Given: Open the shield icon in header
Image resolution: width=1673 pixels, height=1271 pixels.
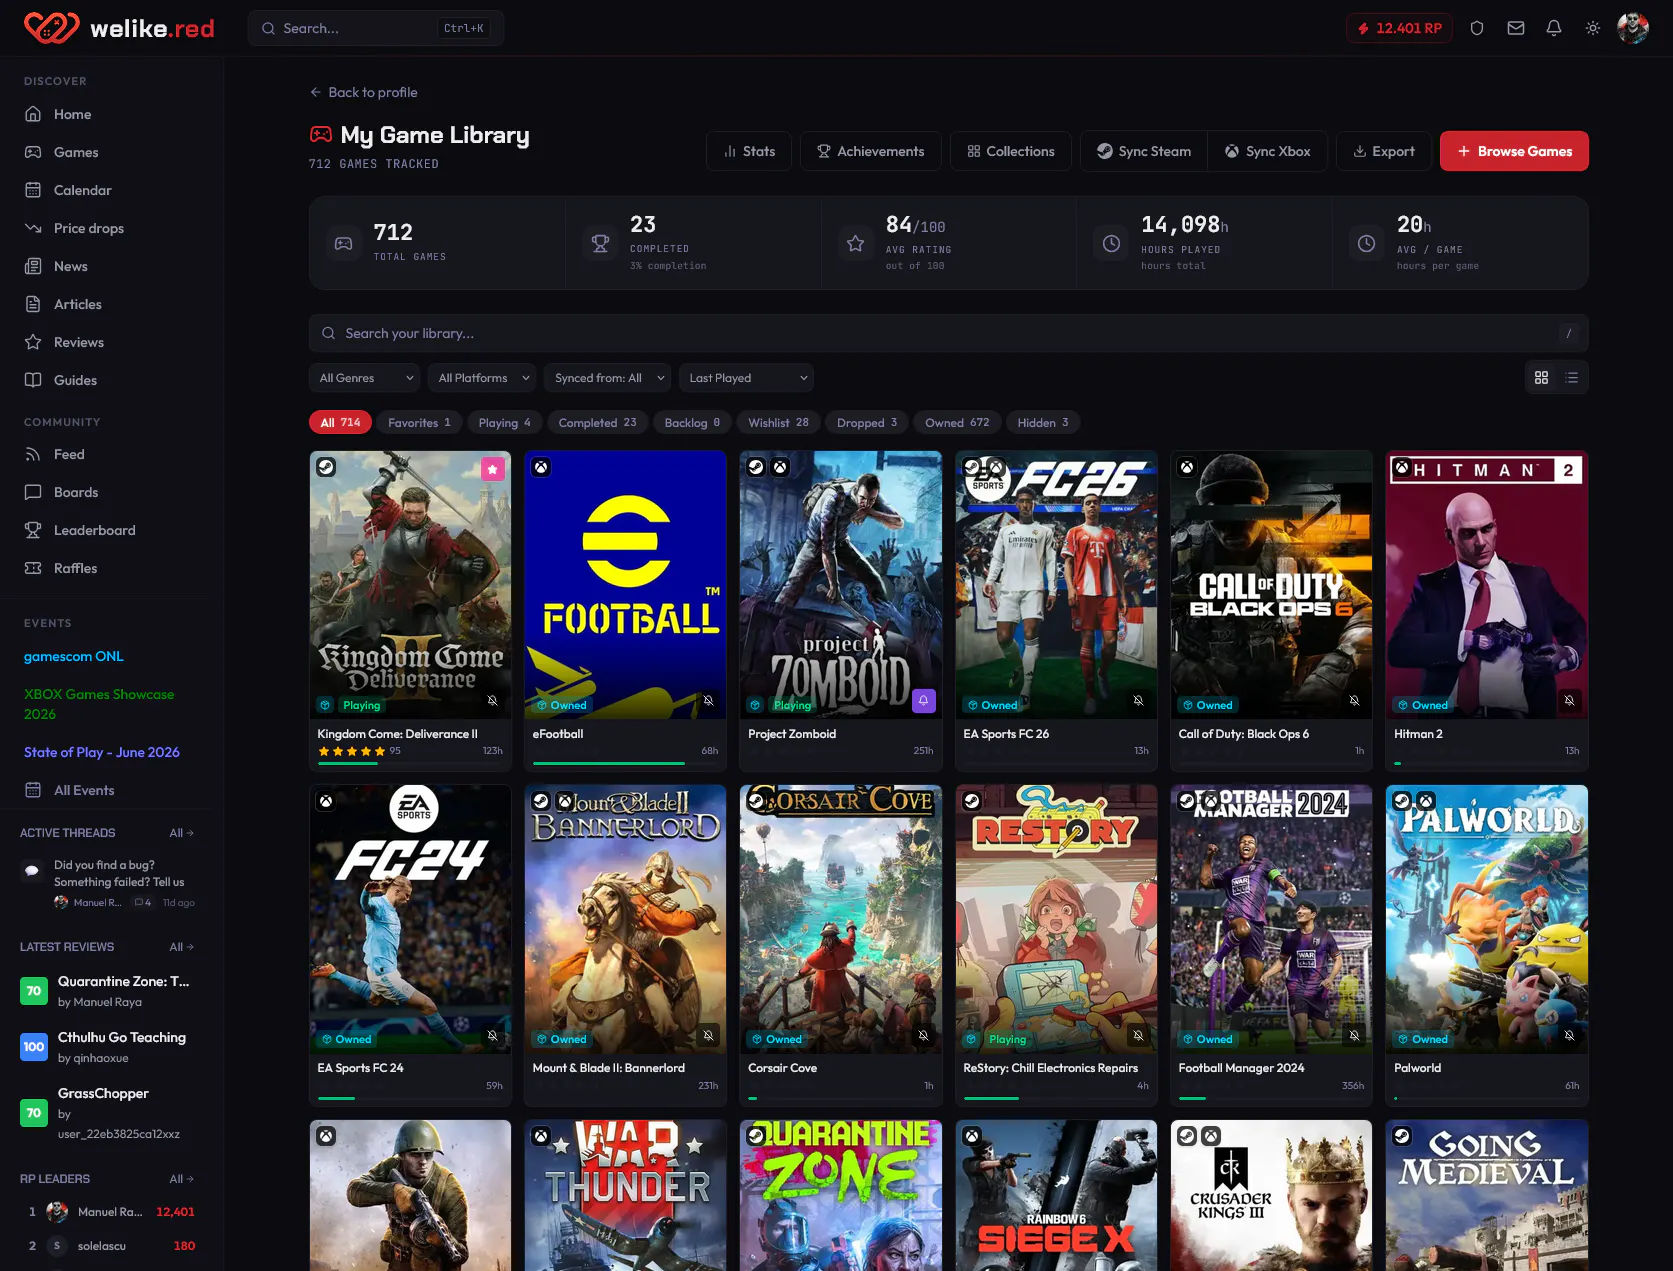Looking at the screenshot, I should [x=1477, y=28].
